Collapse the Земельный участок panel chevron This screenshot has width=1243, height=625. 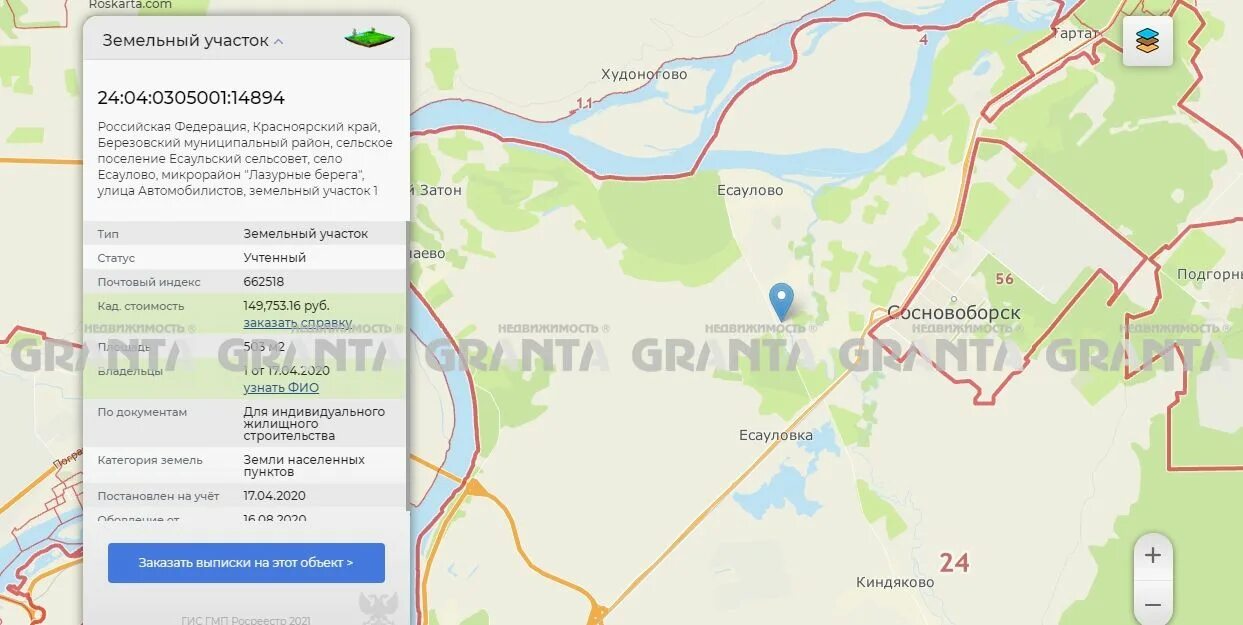[x=279, y=42]
